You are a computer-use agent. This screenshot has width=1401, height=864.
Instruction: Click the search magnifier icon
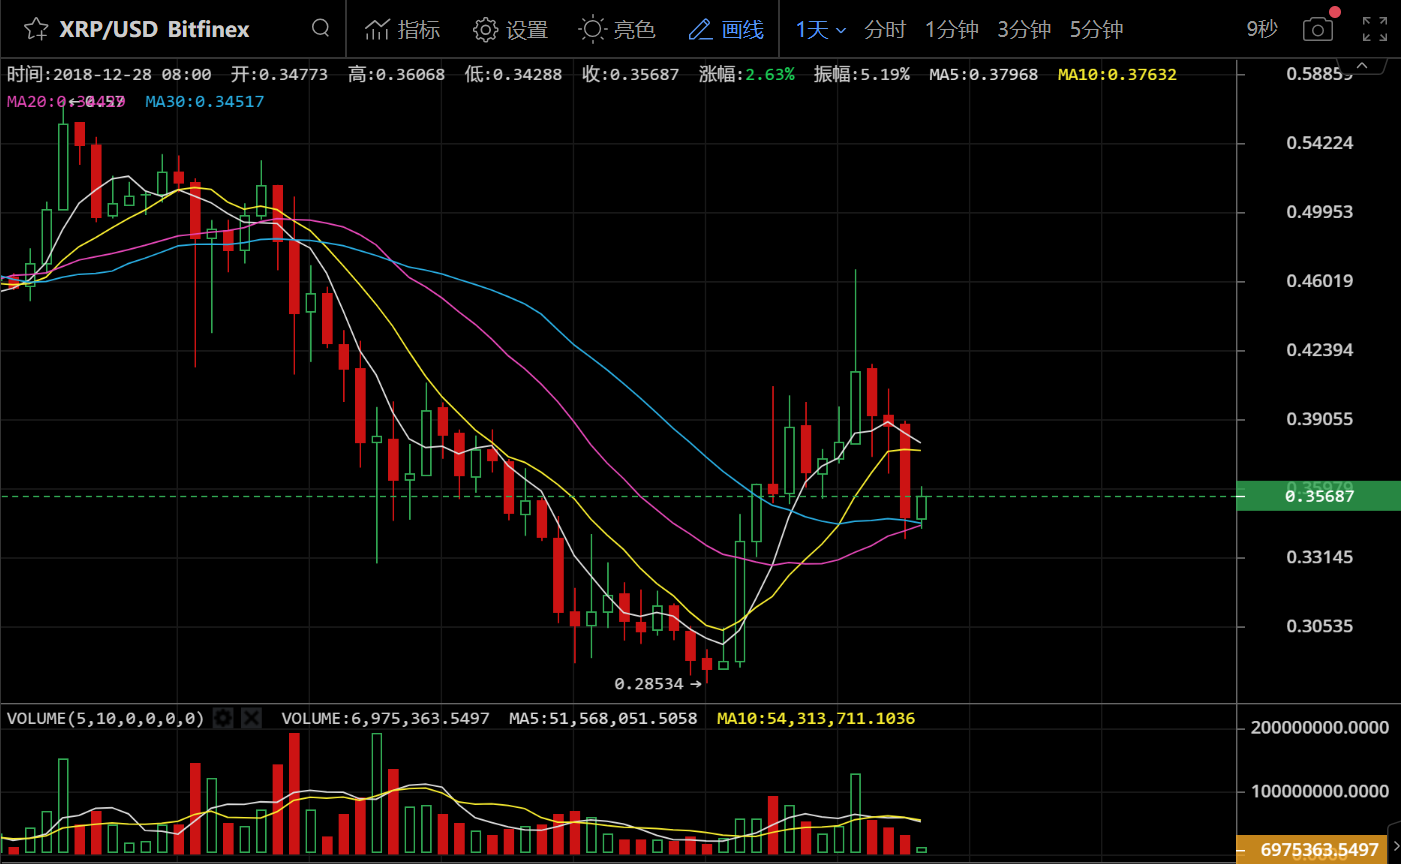(320, 28)
